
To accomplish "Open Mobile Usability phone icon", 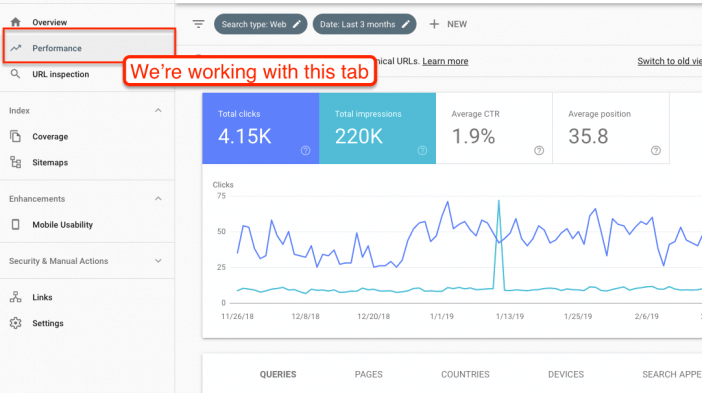I will point(16,224).
